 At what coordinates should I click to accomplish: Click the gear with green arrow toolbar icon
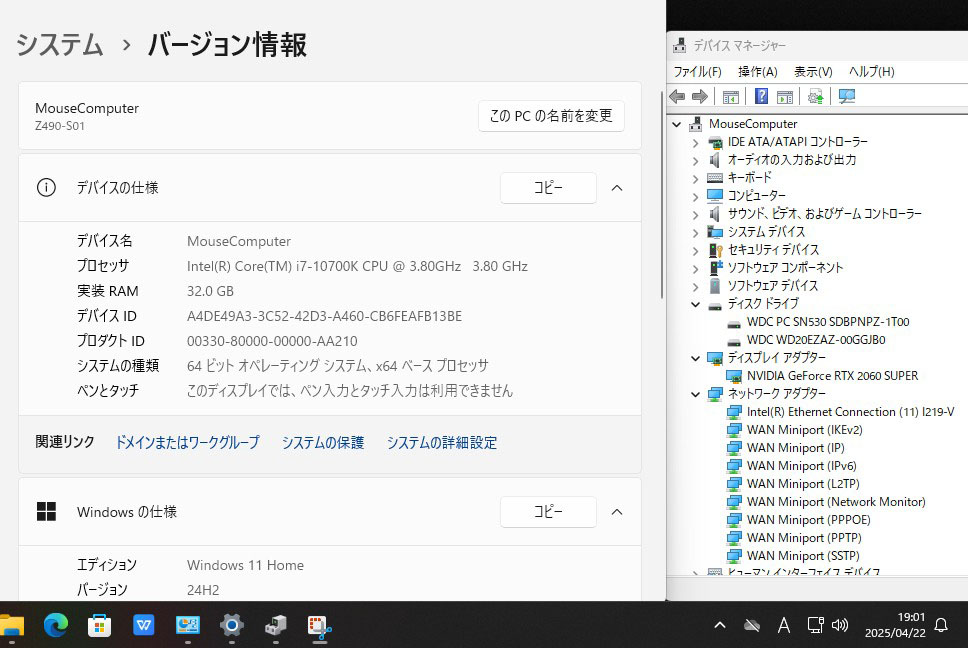pyautogui.click(x=816, y=97)
